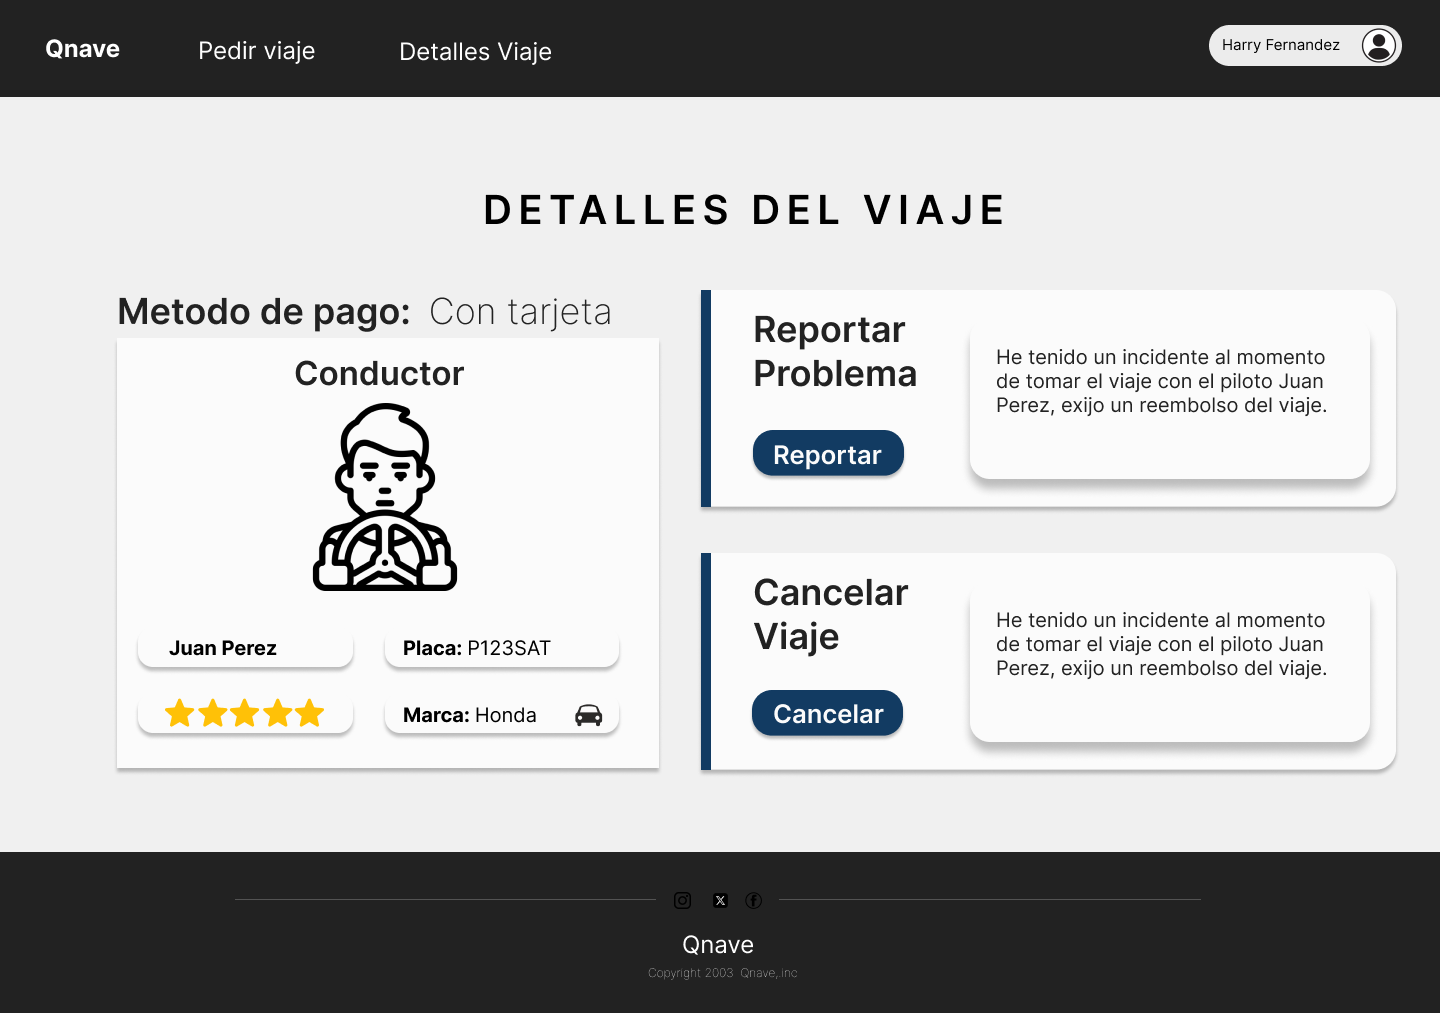Open the Instagram icon in the footer

point(682,900)
